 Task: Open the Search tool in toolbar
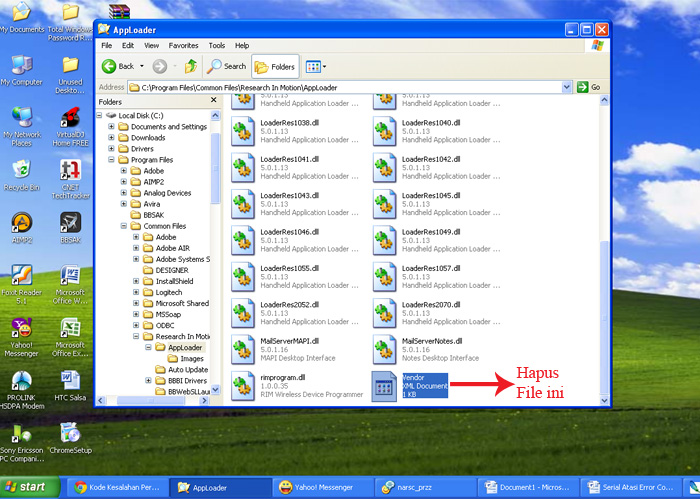point(227,66)
